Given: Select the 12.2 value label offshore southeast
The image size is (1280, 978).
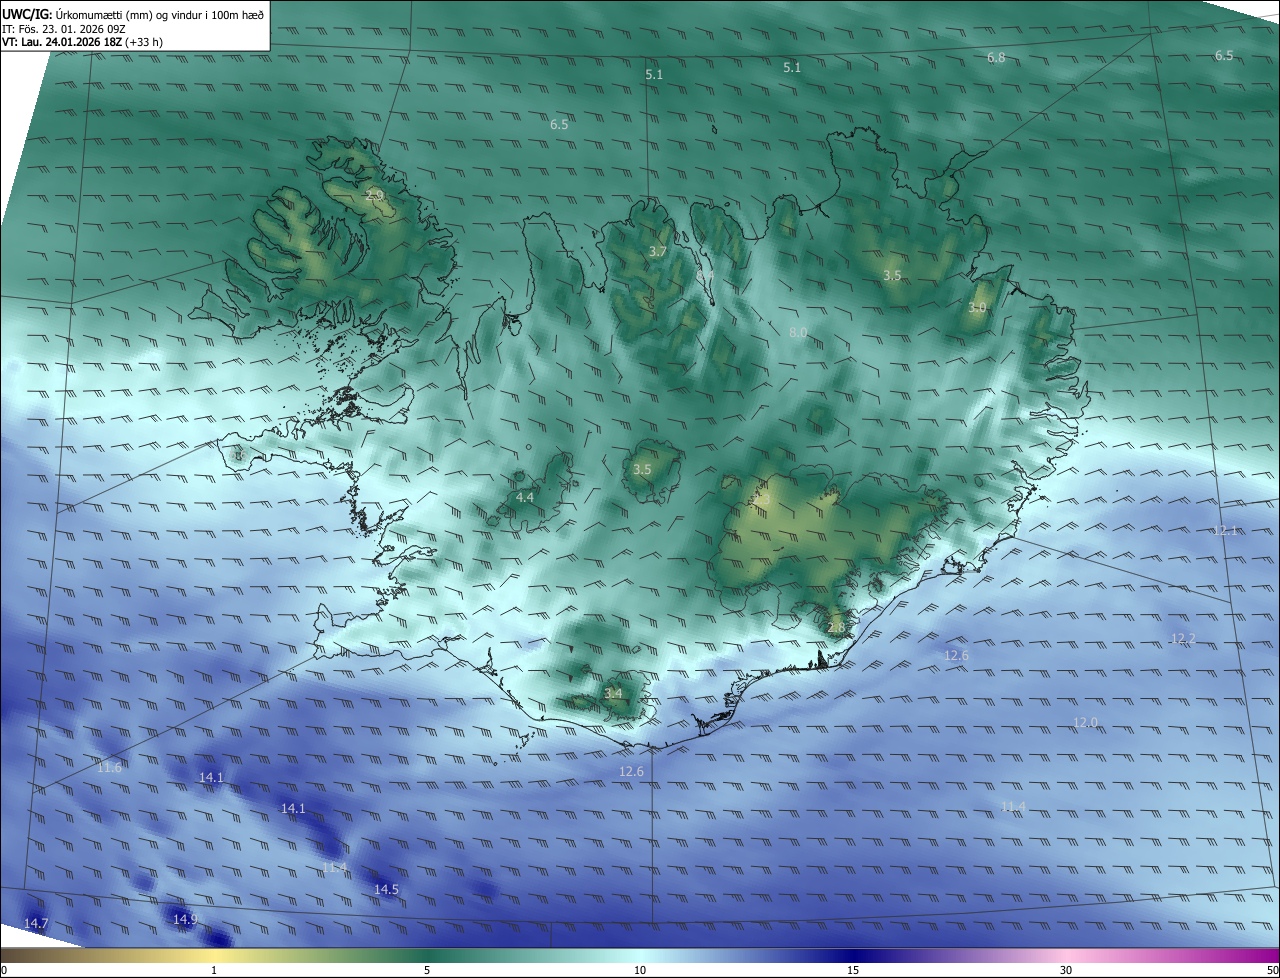Looking at the screenshot, I should click(x=1183, y=638).
